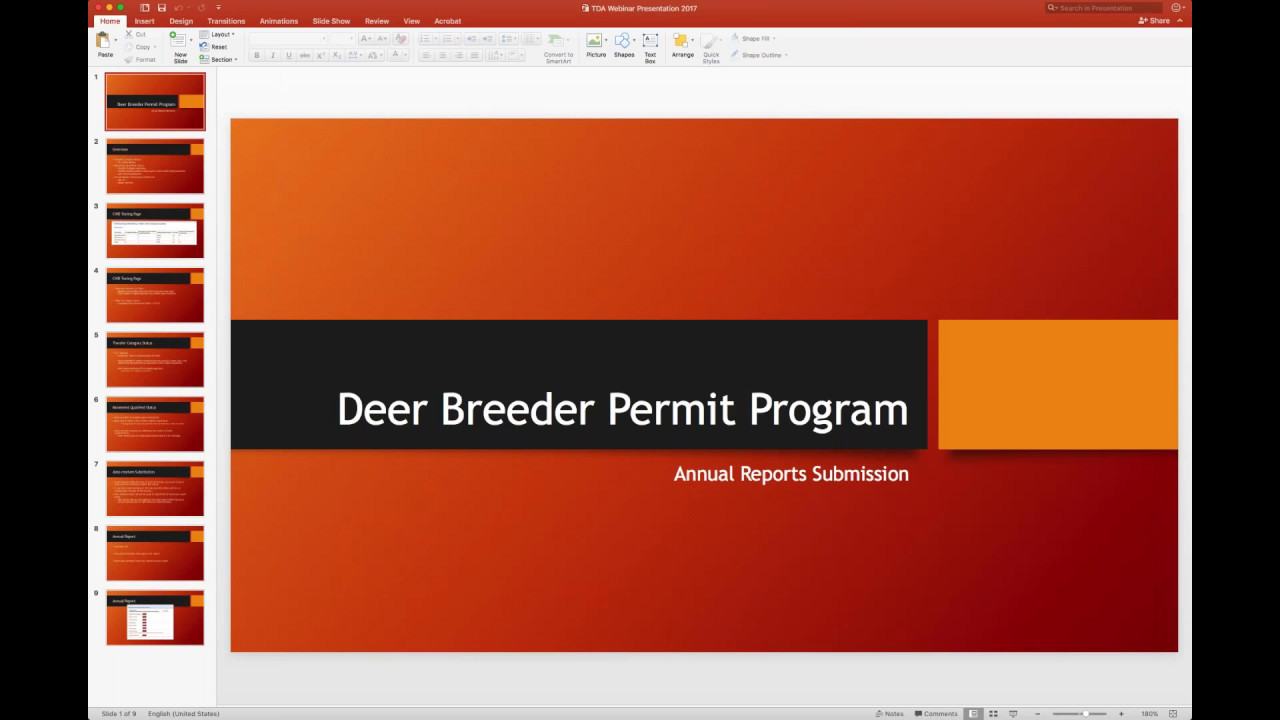
Task: Toggle Underline formatting
Action: click(x=289, y=55)
